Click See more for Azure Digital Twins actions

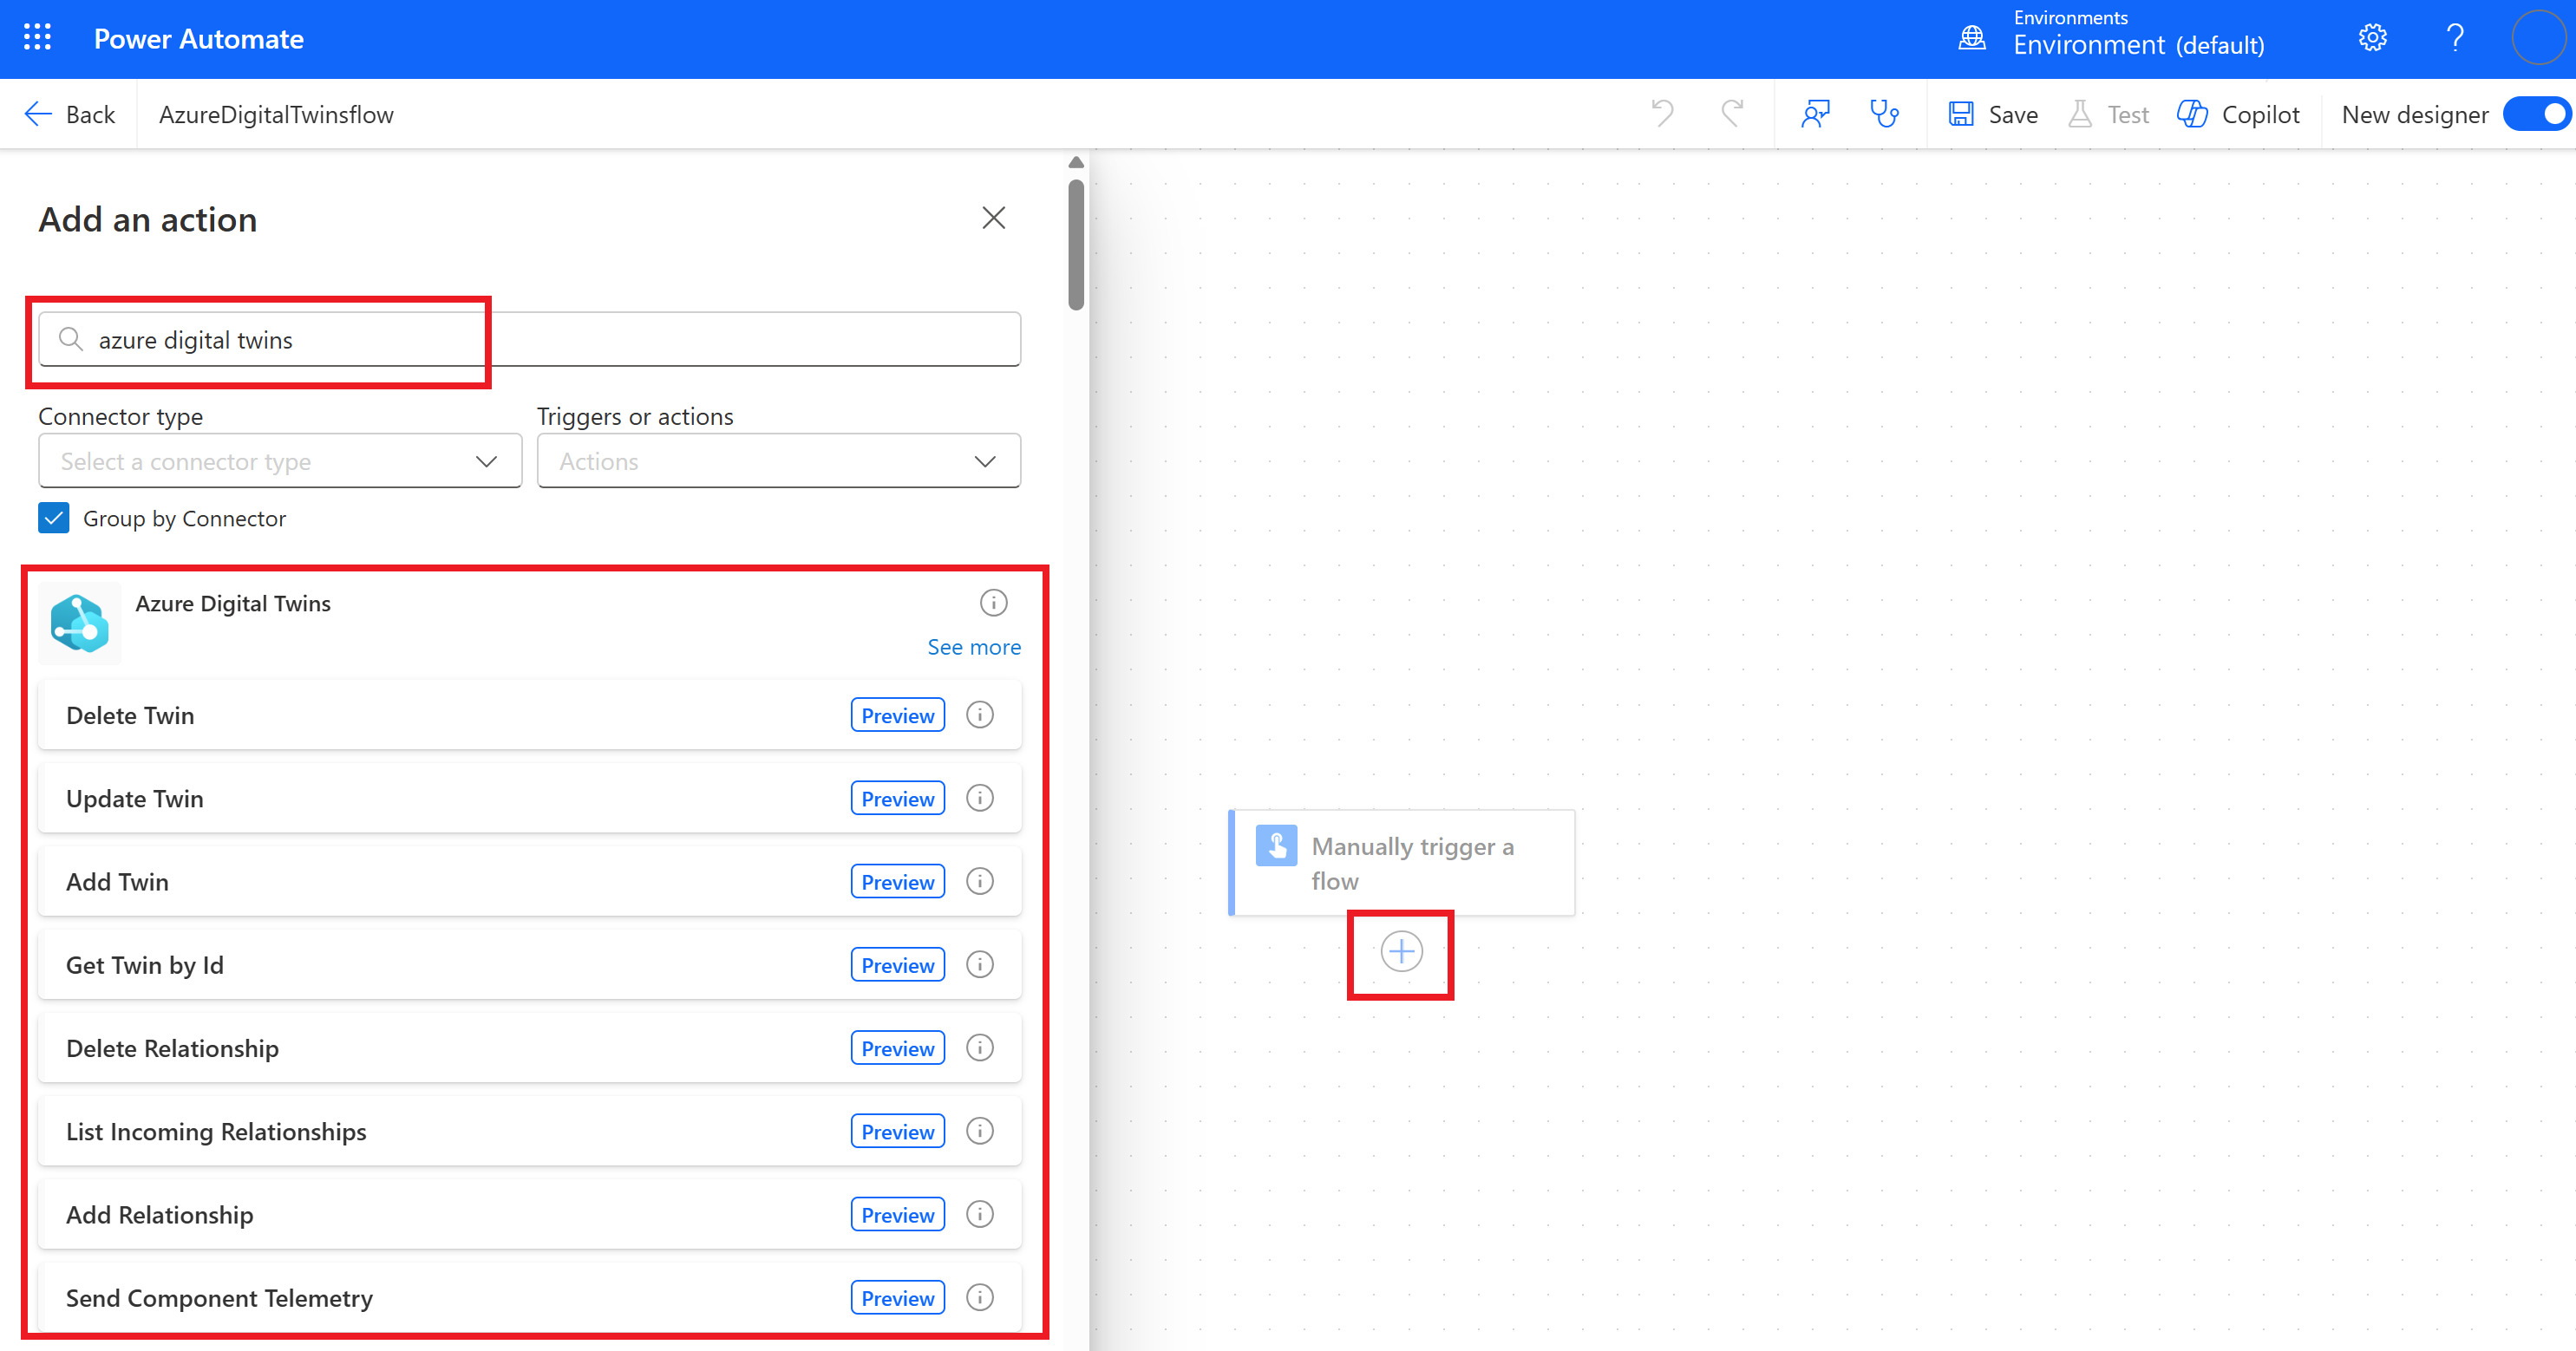click(973, 646)
